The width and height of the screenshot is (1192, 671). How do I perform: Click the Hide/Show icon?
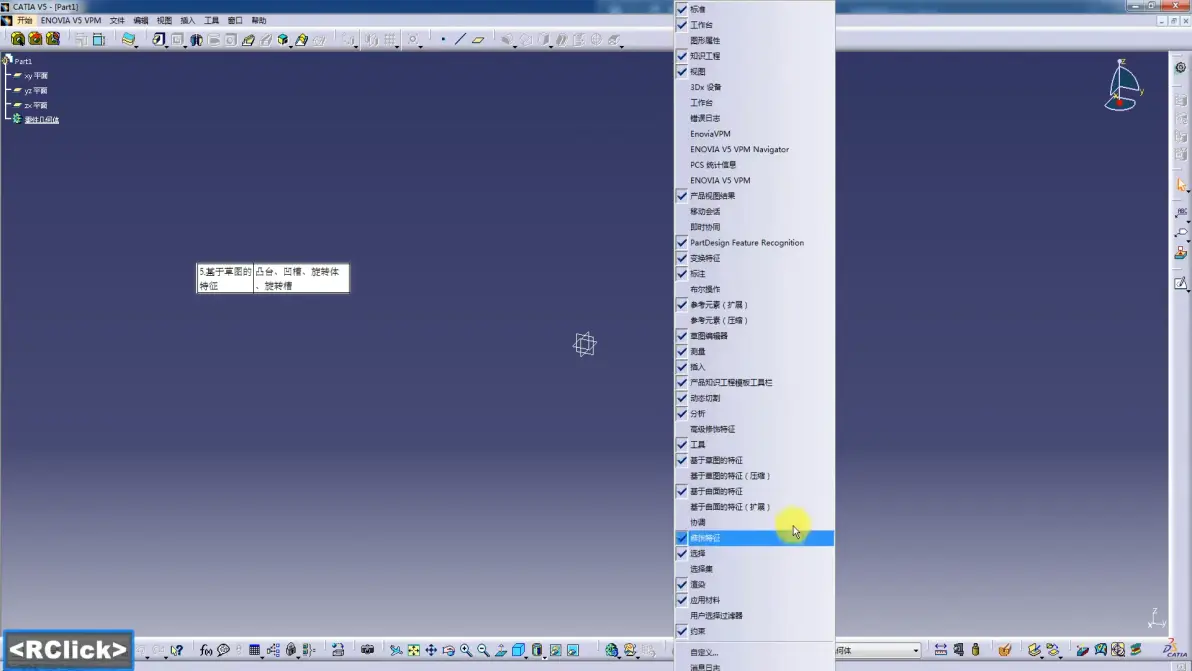(556, 650)
